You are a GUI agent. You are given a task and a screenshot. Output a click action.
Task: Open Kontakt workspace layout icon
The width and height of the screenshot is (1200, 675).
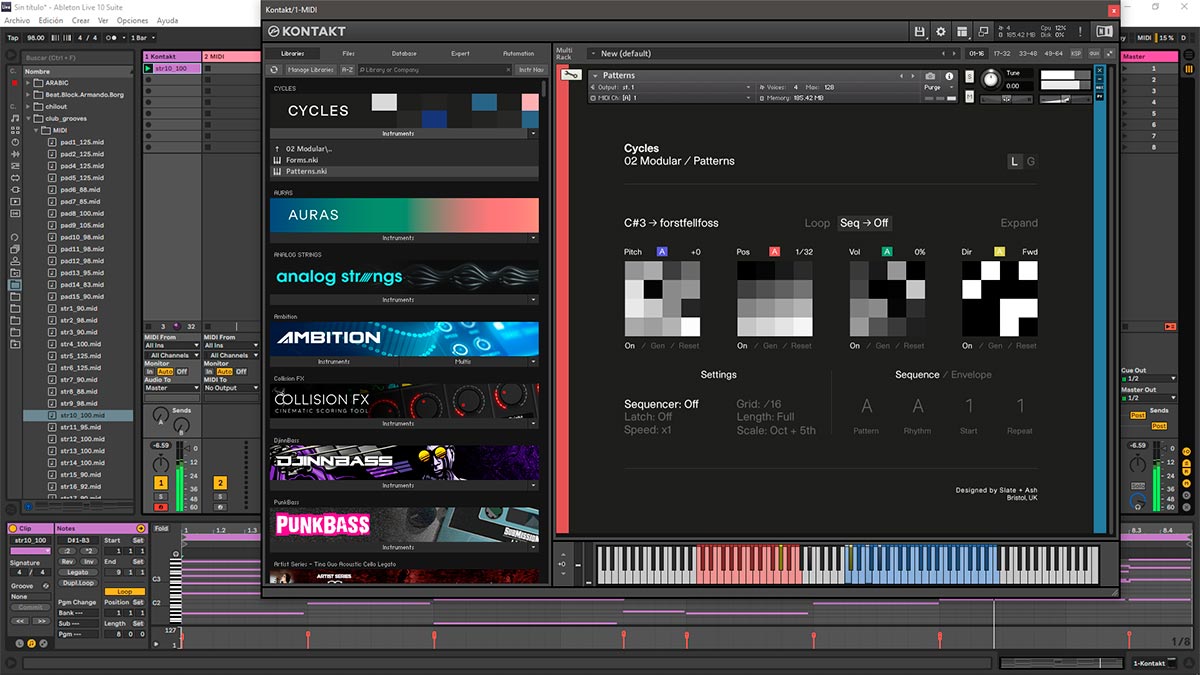(x=962, y=32)
